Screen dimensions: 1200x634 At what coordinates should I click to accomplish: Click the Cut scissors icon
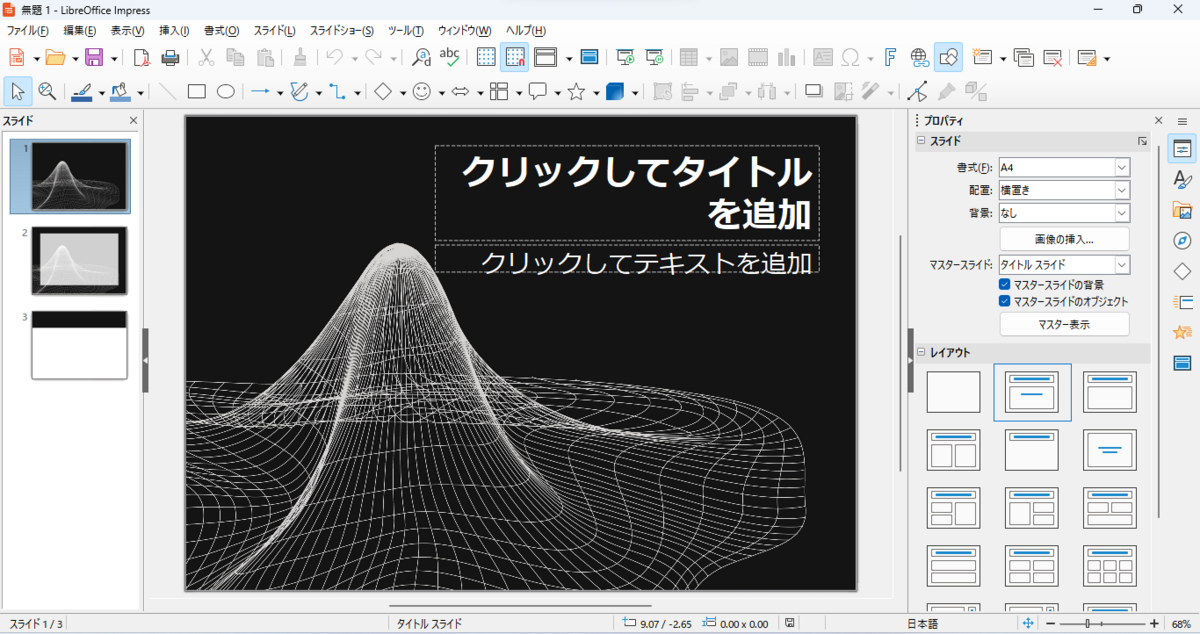(x=207, y=57)
